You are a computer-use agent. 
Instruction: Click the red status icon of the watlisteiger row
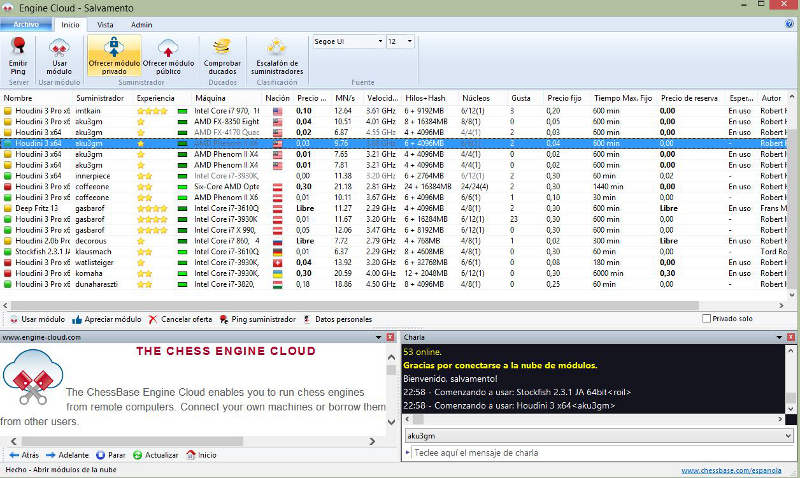pyautogui.click(x=8, y=263)
